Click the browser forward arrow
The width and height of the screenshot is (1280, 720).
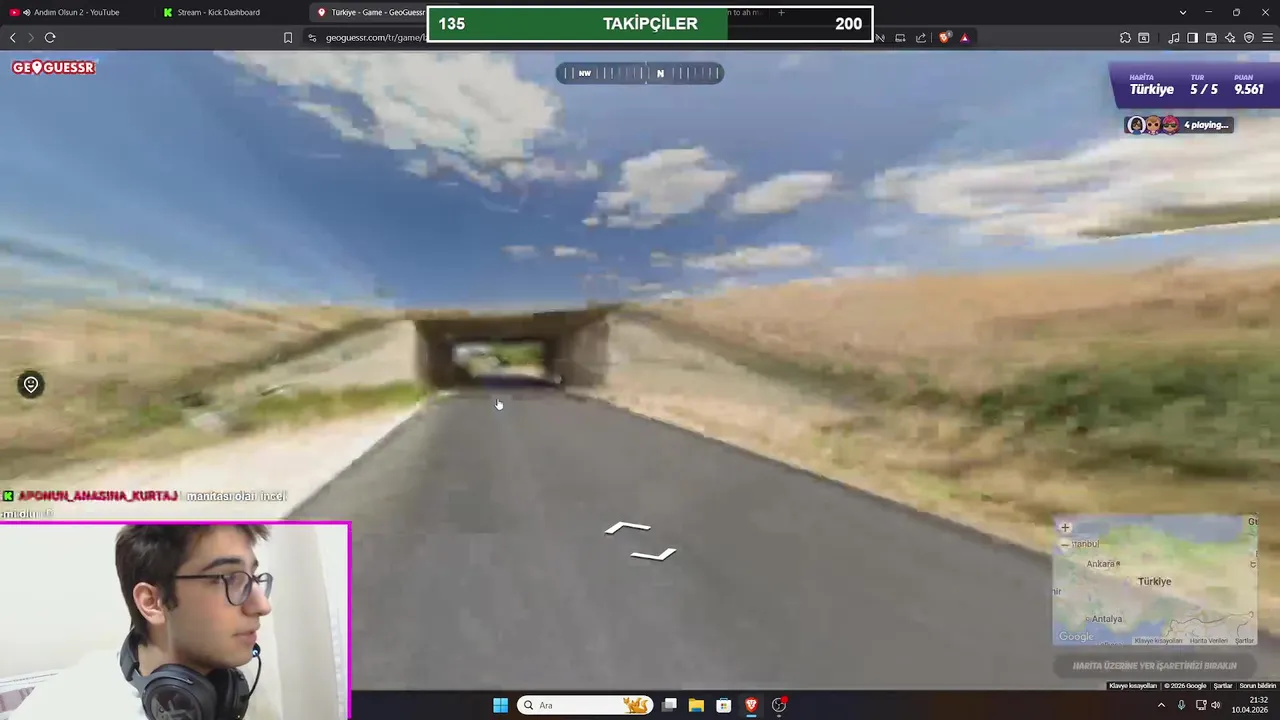[x=31, y=38]
